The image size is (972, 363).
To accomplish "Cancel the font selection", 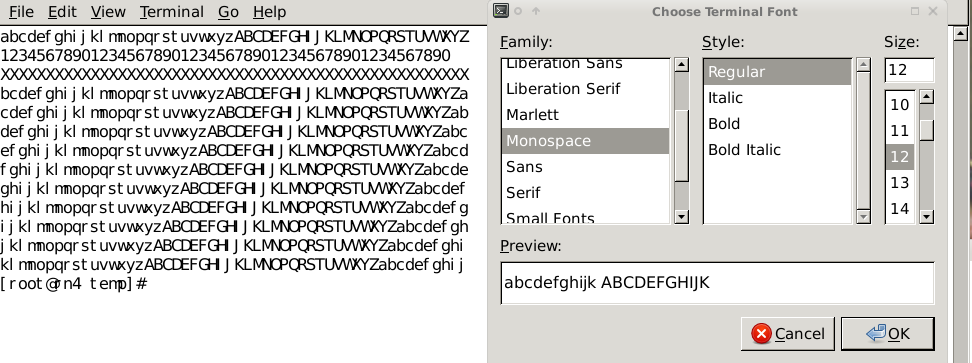I will (788, 334).
